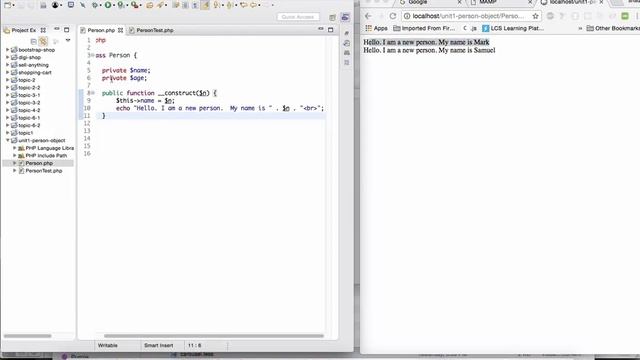Open the dropdown arrow next to Debug icon
This screenshot has height=360, width=640.
(x=101, y=5)
